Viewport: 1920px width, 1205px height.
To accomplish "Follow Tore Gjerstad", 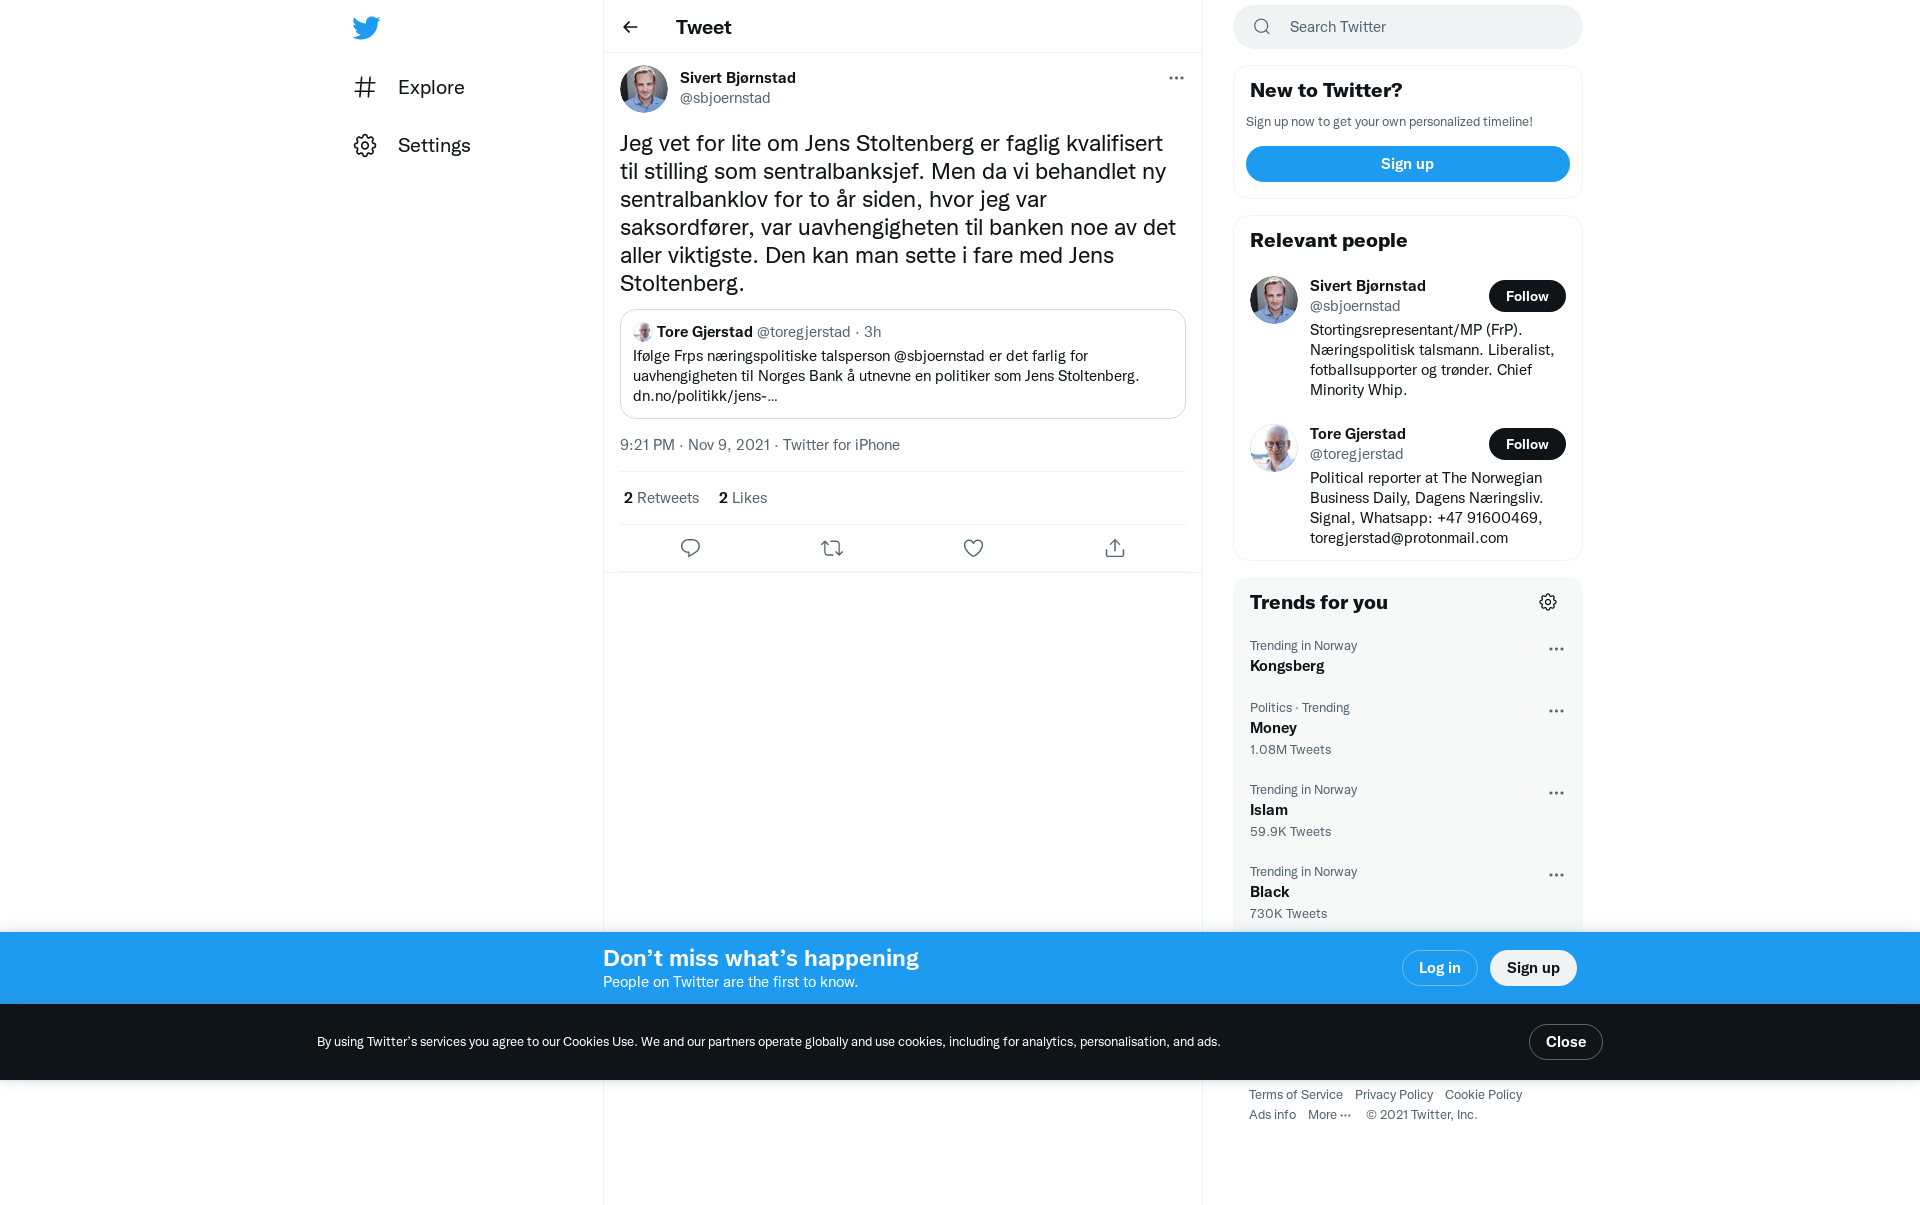I will 1527,444.
